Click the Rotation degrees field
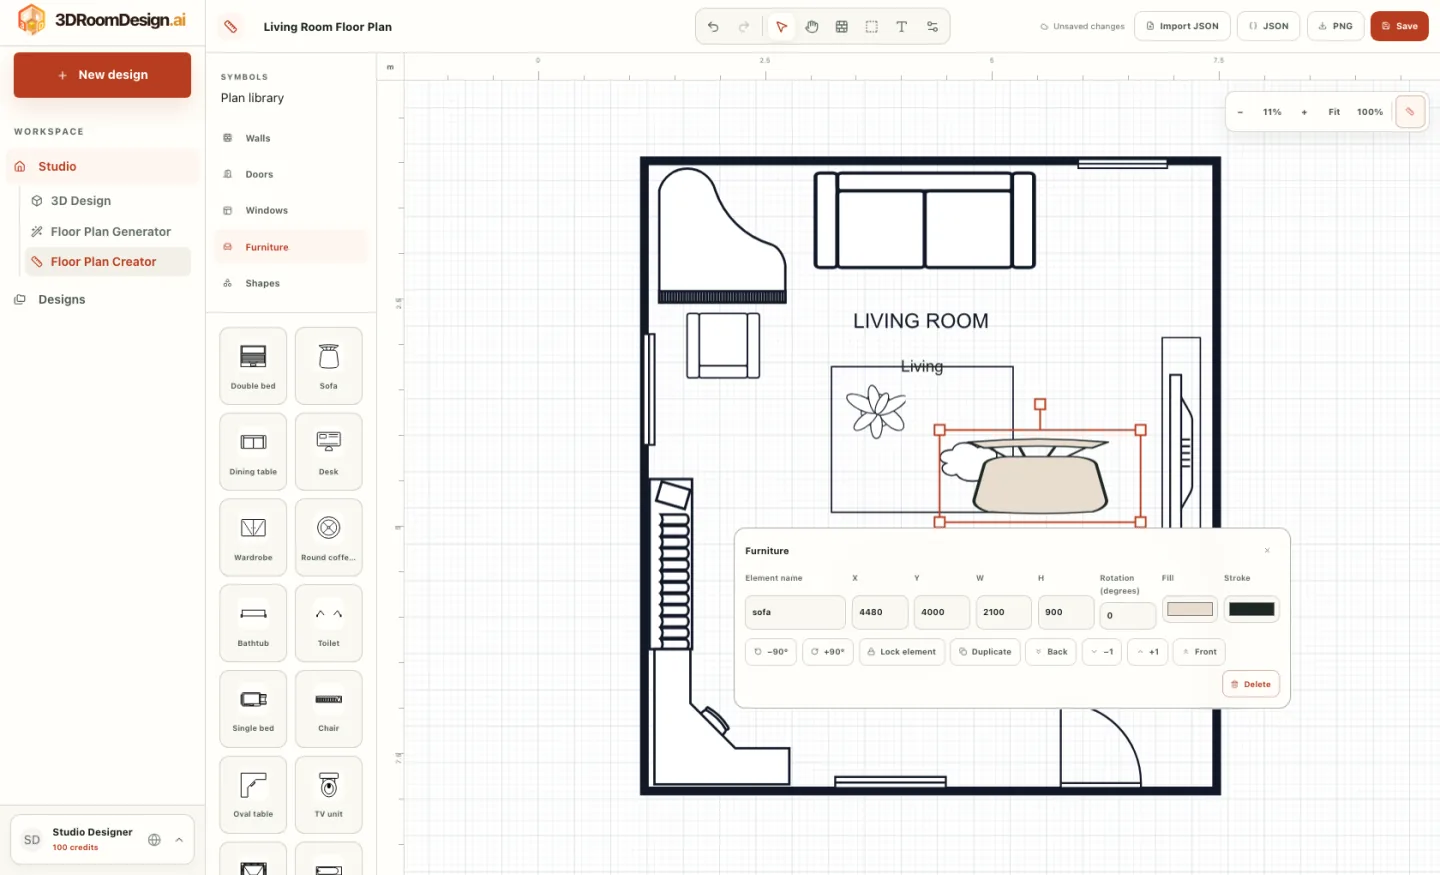Viewport: 1440px width, 875px height. click(1128, 615)
